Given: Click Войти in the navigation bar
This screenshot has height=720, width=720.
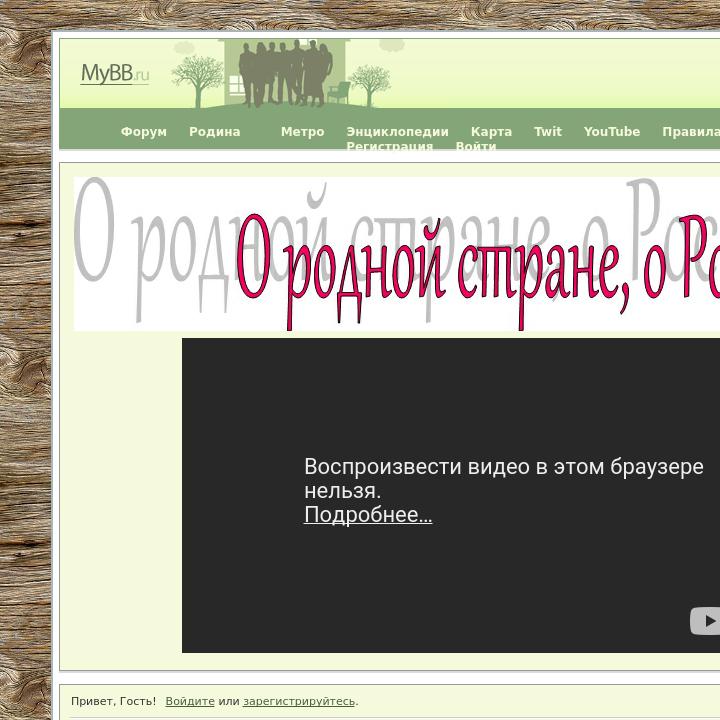Looking at the screenshot, I should tap(476, 146).
